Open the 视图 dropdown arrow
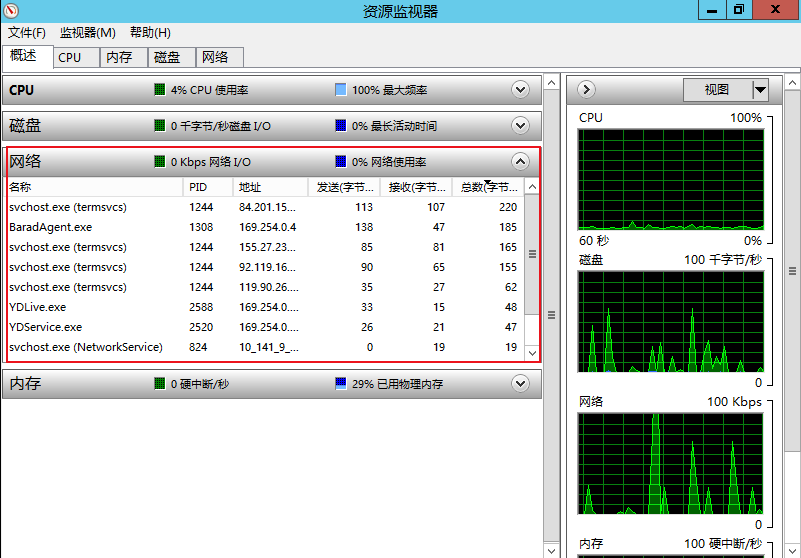801x558 pixels. pyautogui.click(x=760, y=90)
